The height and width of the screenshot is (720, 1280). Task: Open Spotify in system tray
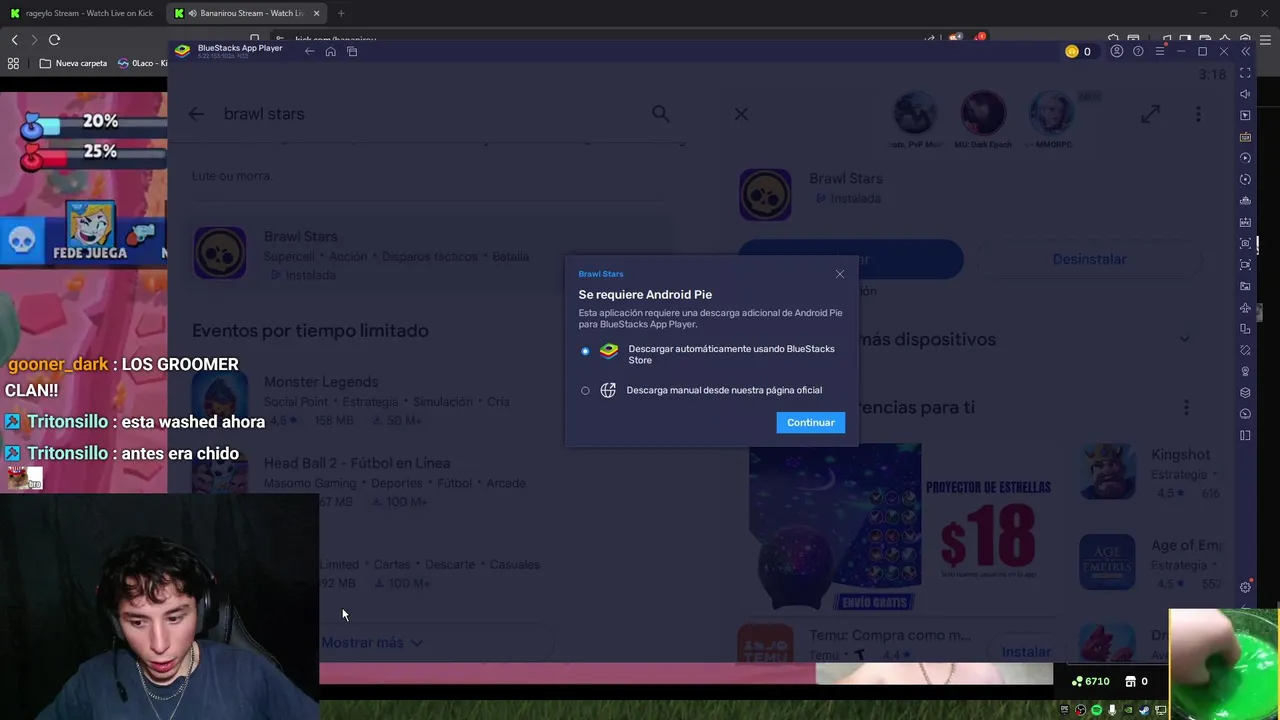pos(1097,710)
